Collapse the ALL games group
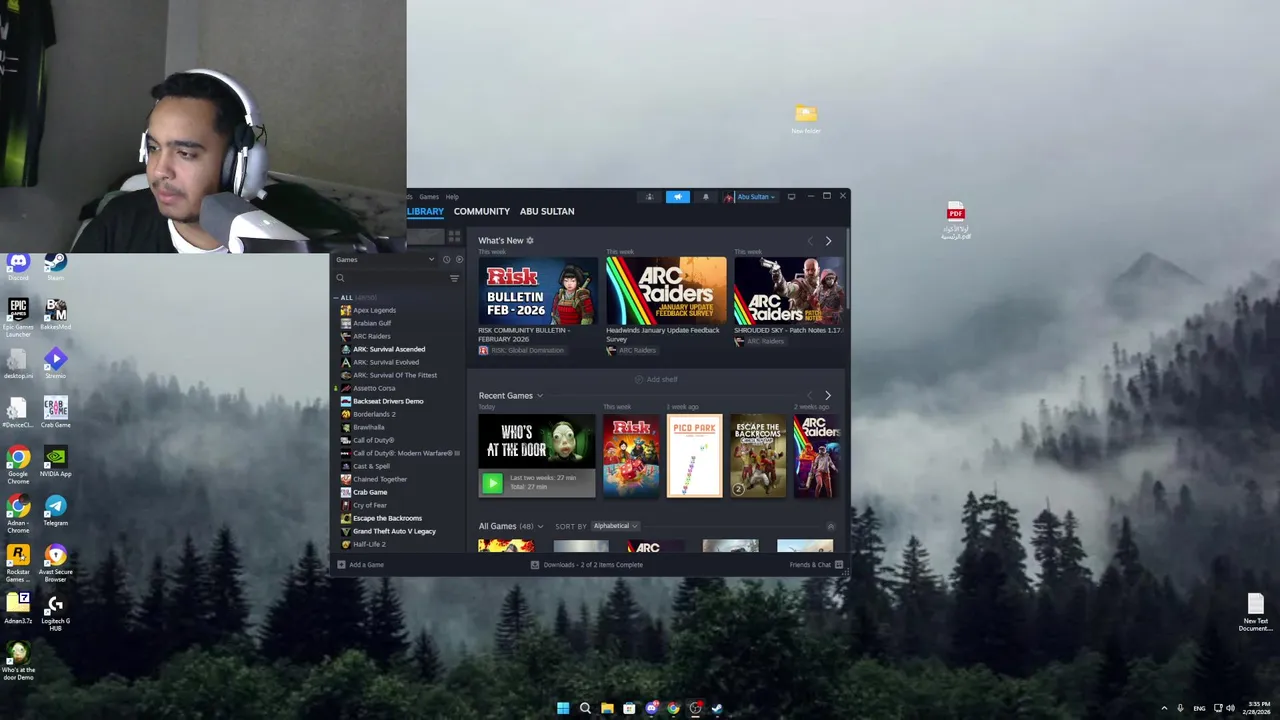This screenshot has height=720, width=1280. coord(336,298)
